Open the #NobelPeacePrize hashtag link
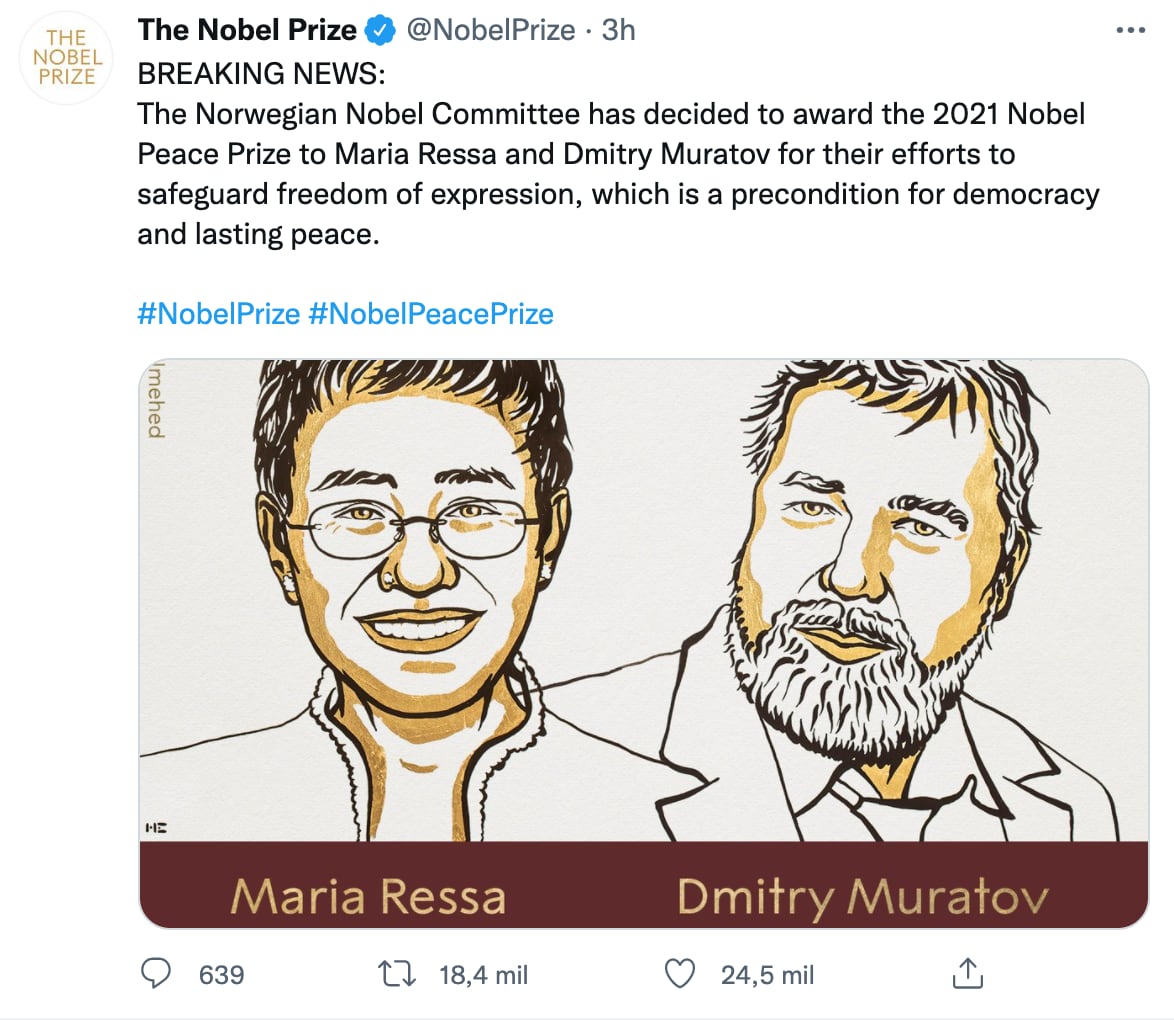 pos(430,313)
